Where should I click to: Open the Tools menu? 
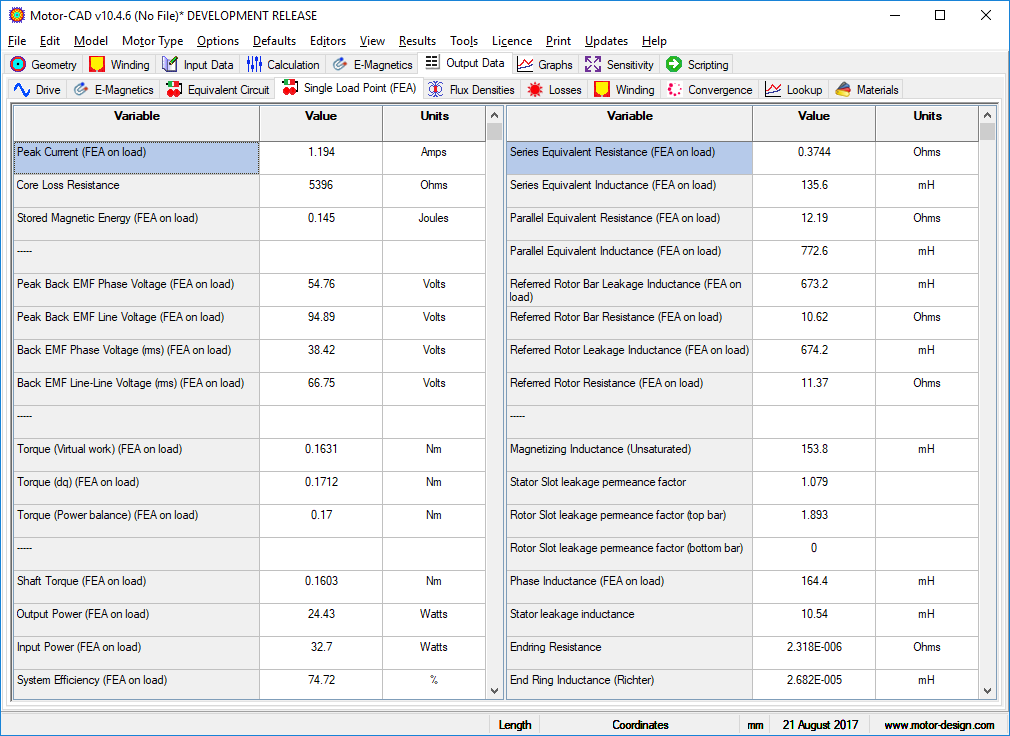coord(464,41)
